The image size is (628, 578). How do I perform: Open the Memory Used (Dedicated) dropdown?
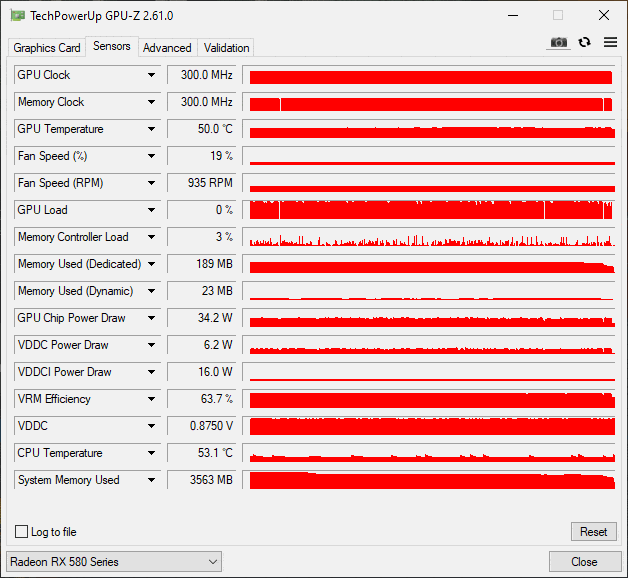151,264
